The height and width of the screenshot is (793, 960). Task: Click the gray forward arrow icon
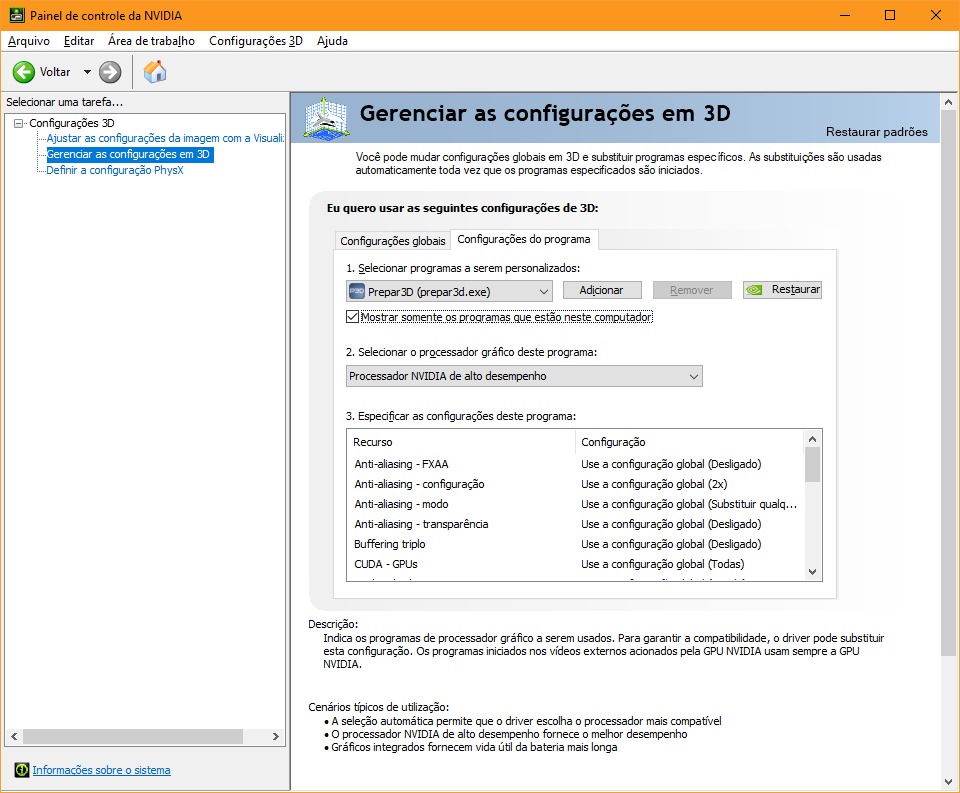point(110,72)
